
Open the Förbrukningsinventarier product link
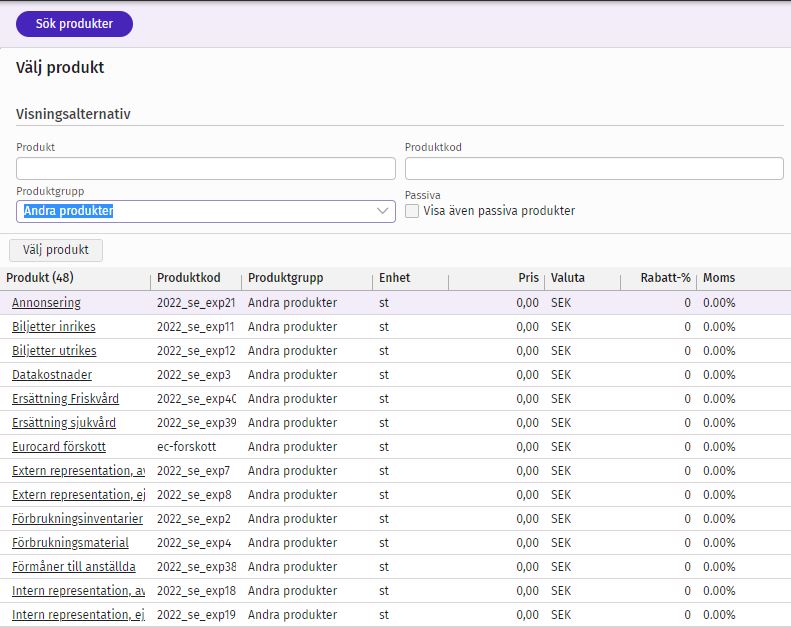tap(78, 519)
